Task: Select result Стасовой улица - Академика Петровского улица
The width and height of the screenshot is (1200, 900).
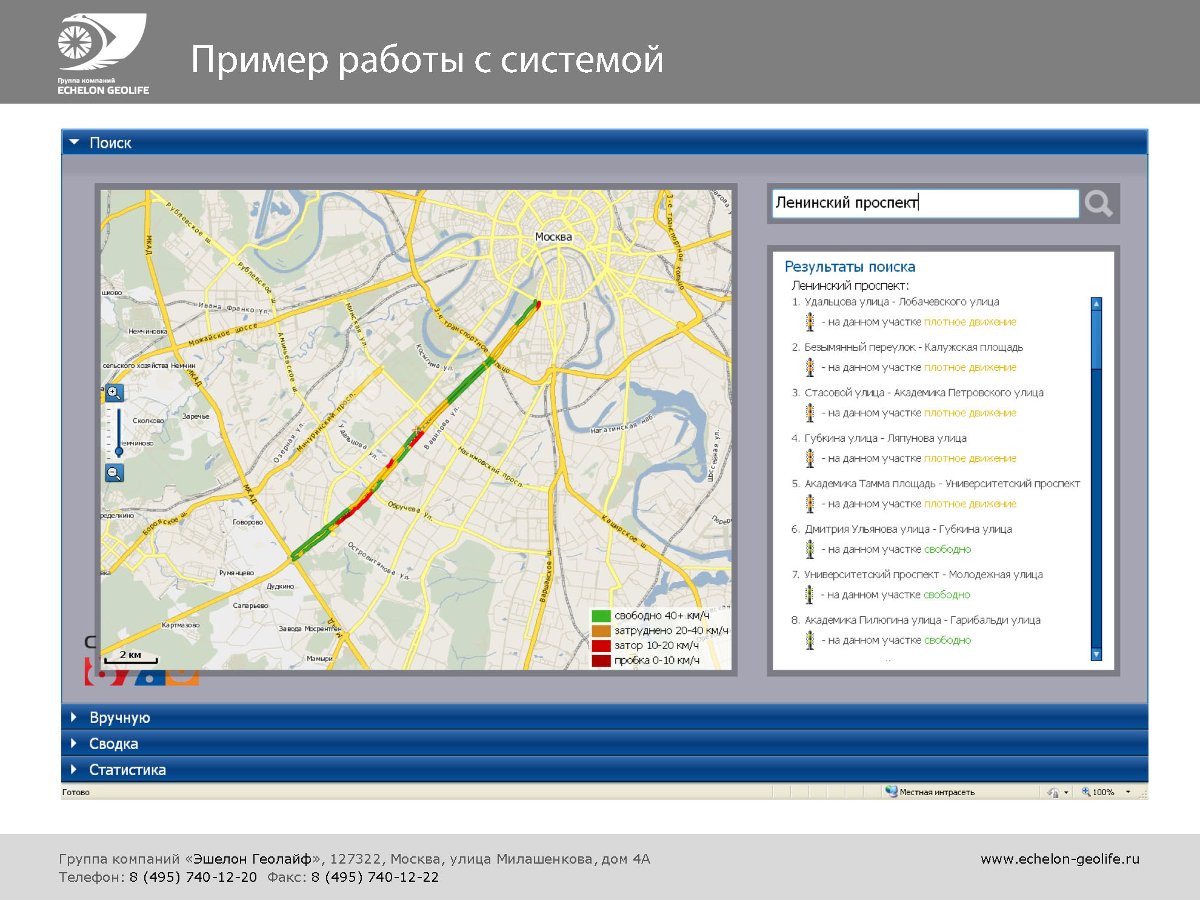Action: click(924, 393)
